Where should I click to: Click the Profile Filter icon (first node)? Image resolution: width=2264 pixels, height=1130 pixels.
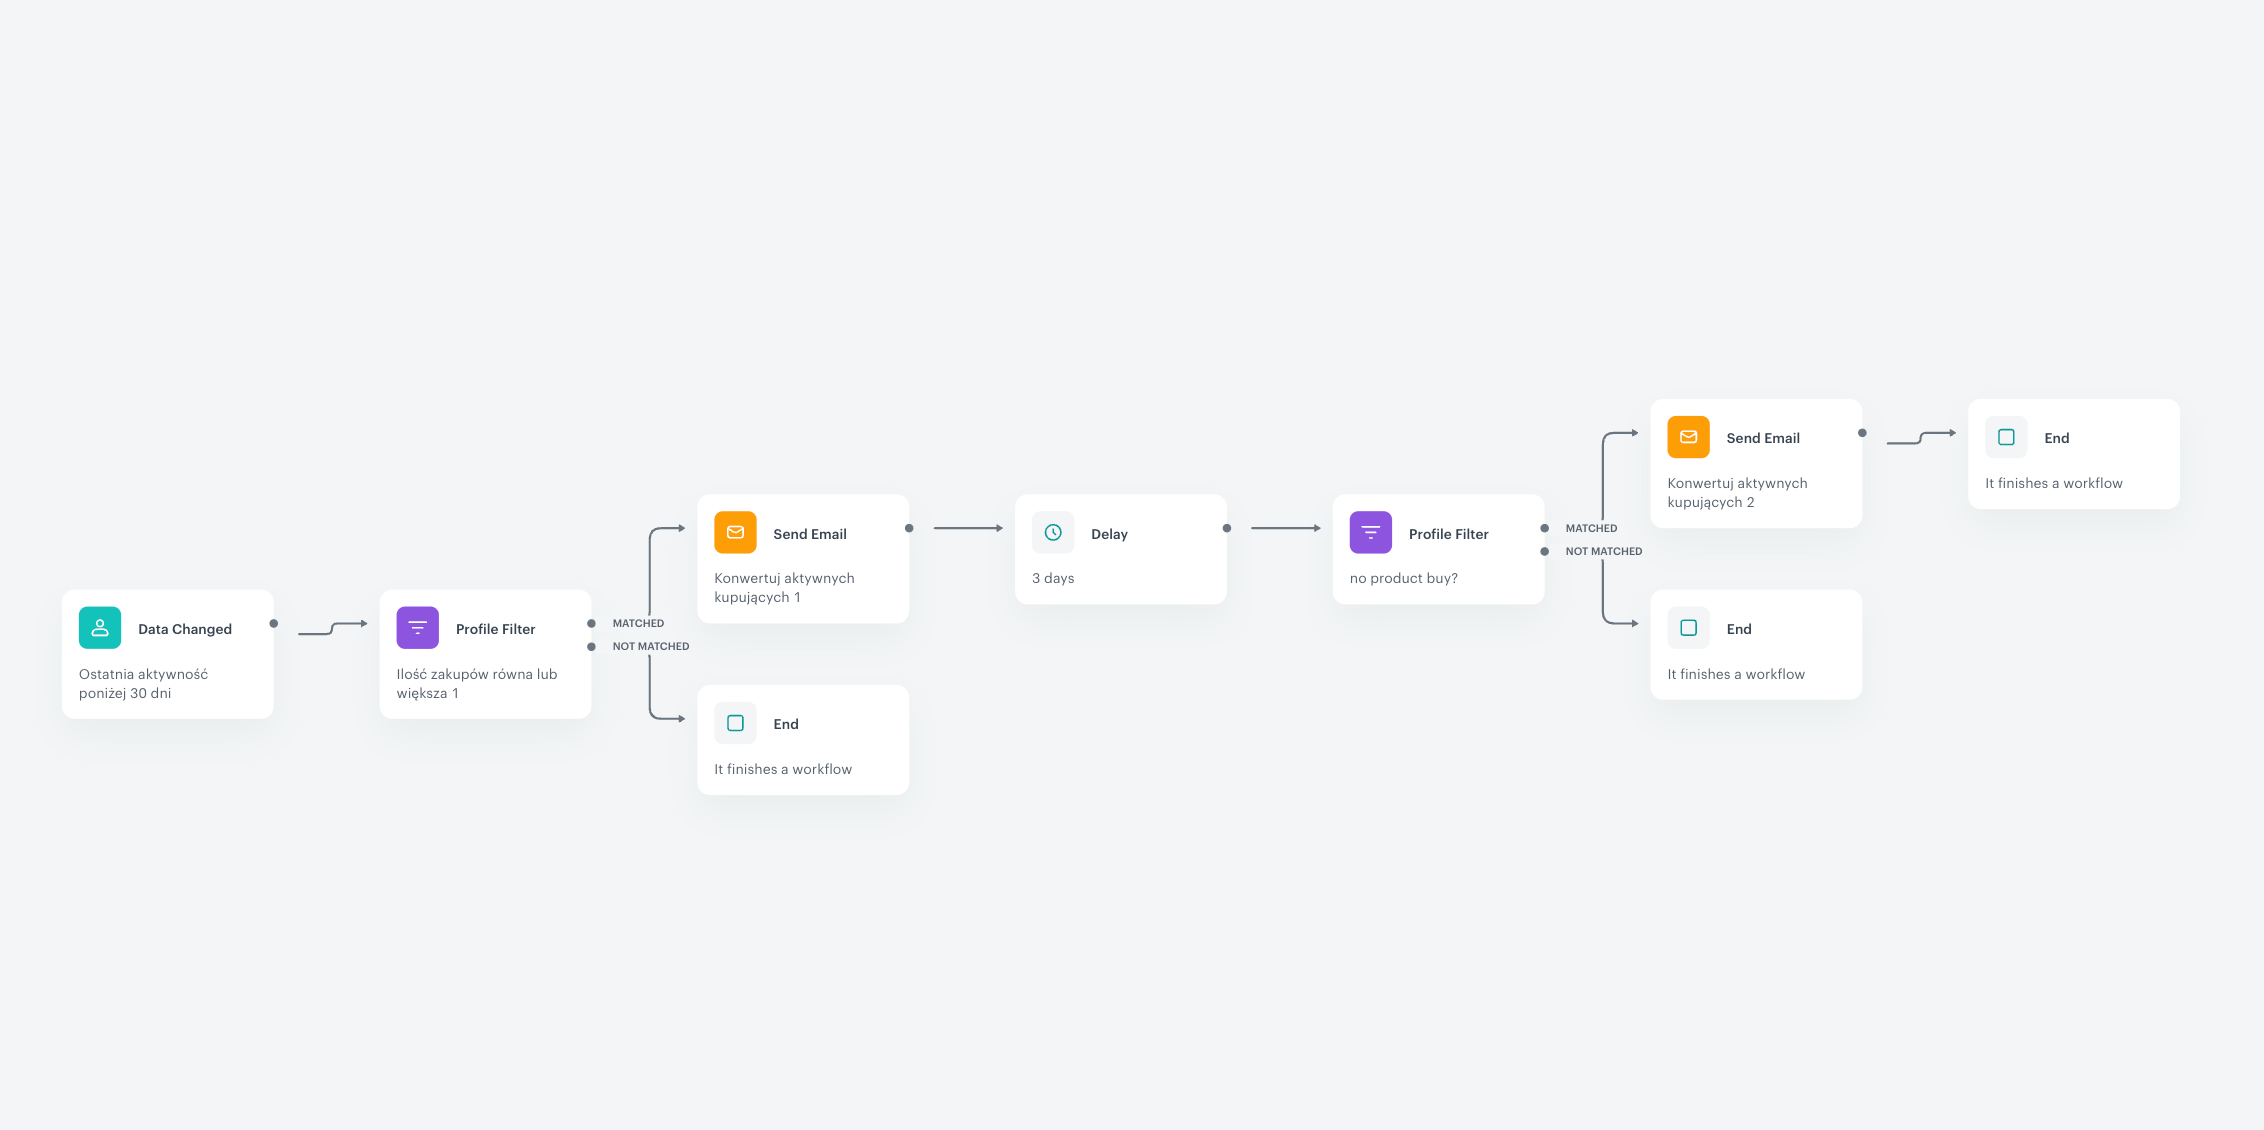pos(417,626)
